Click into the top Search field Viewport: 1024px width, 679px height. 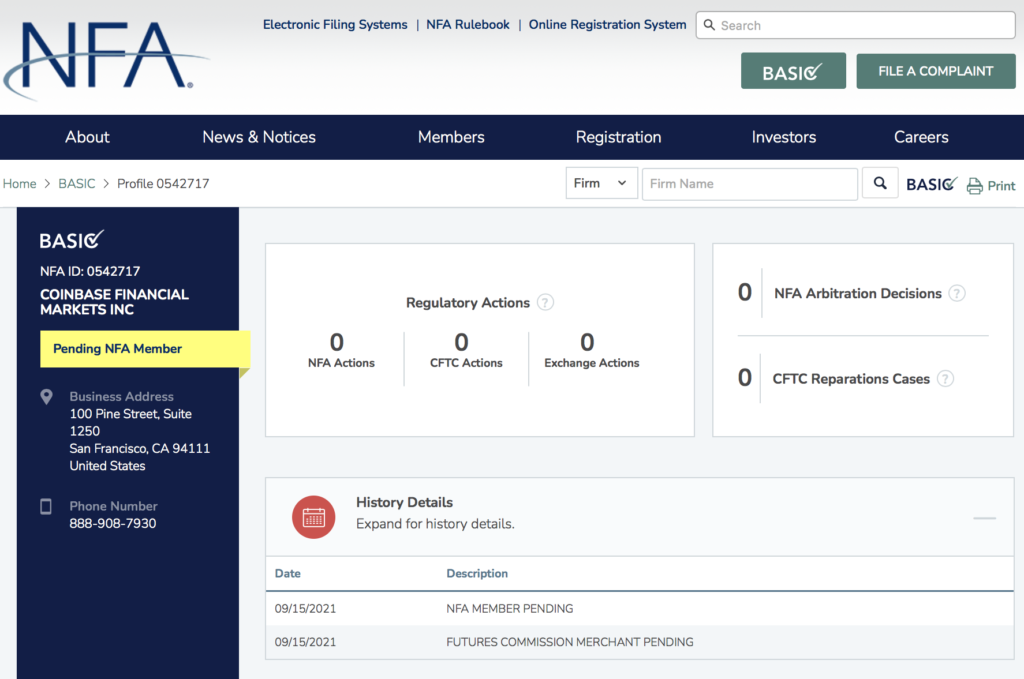pos(856,25)
